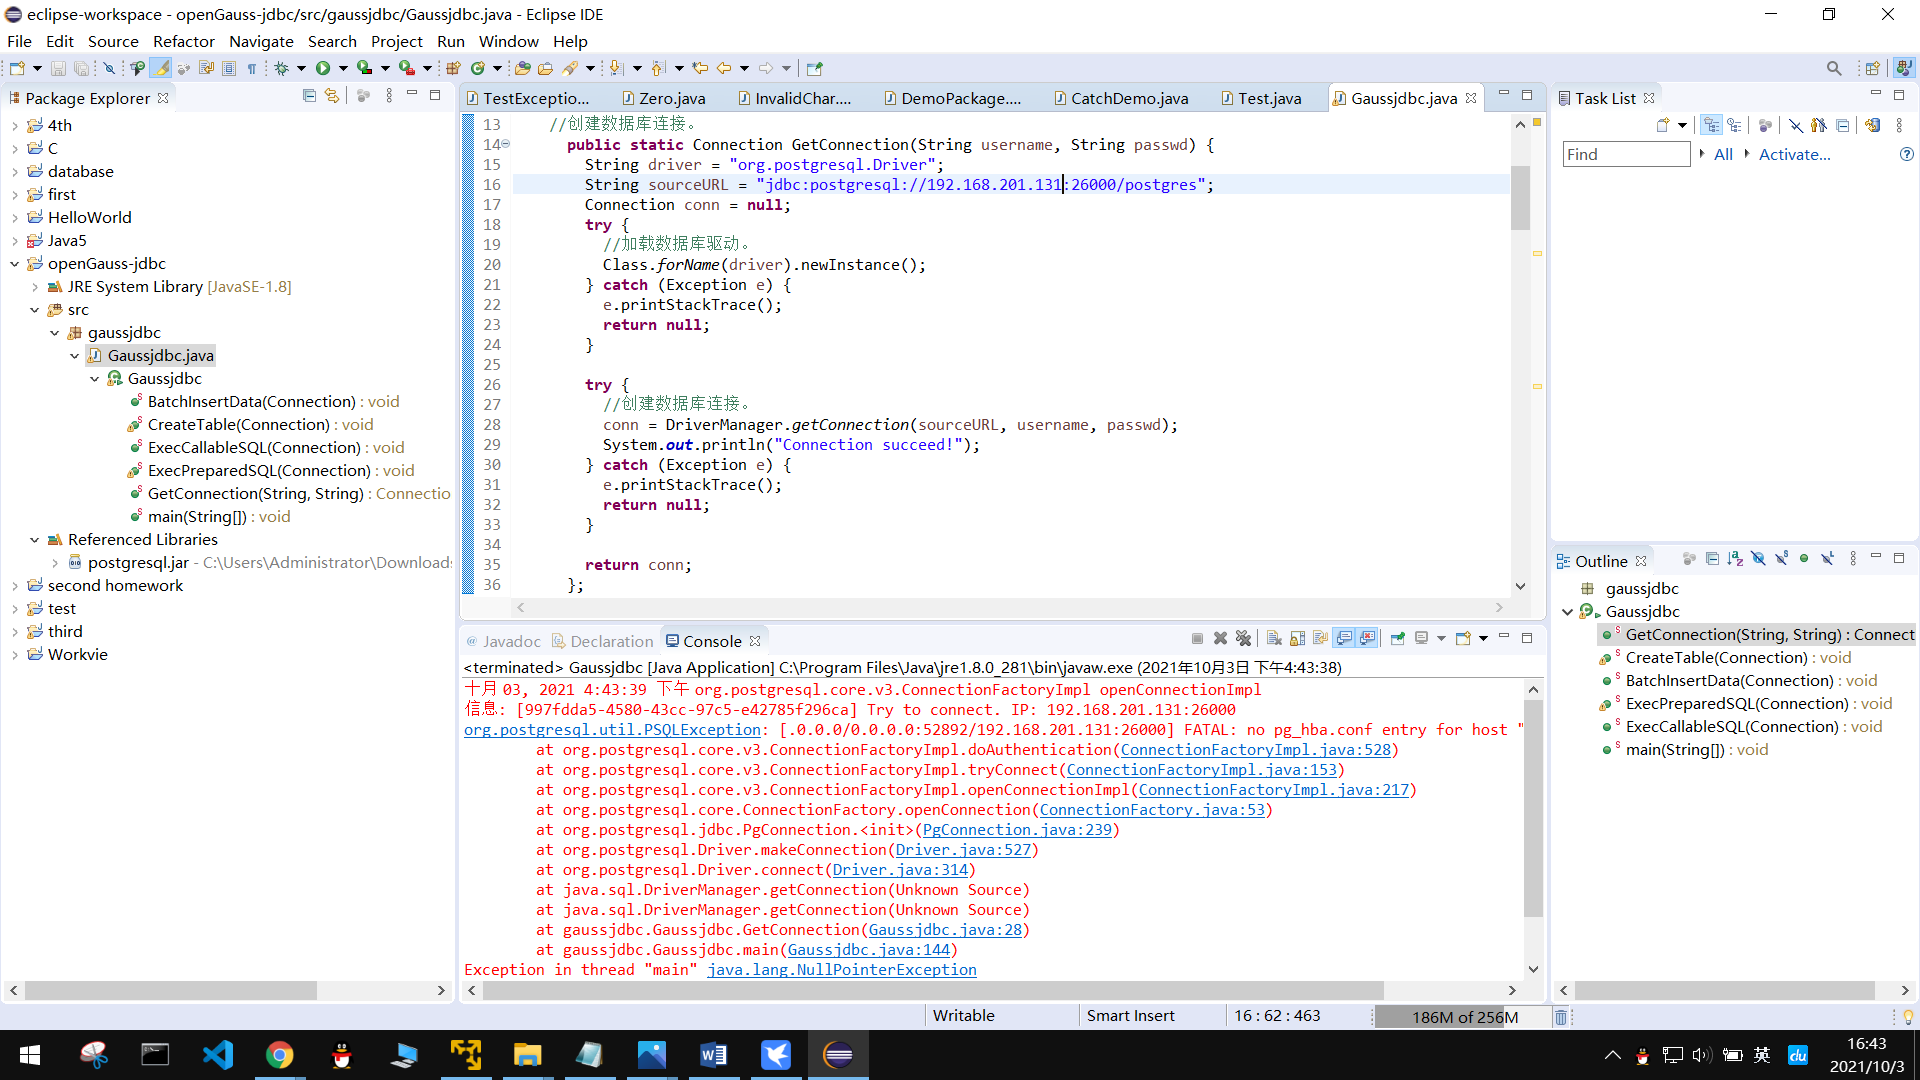Click the Find field in Task List

pyautogui.click(x=1625, y=154)
